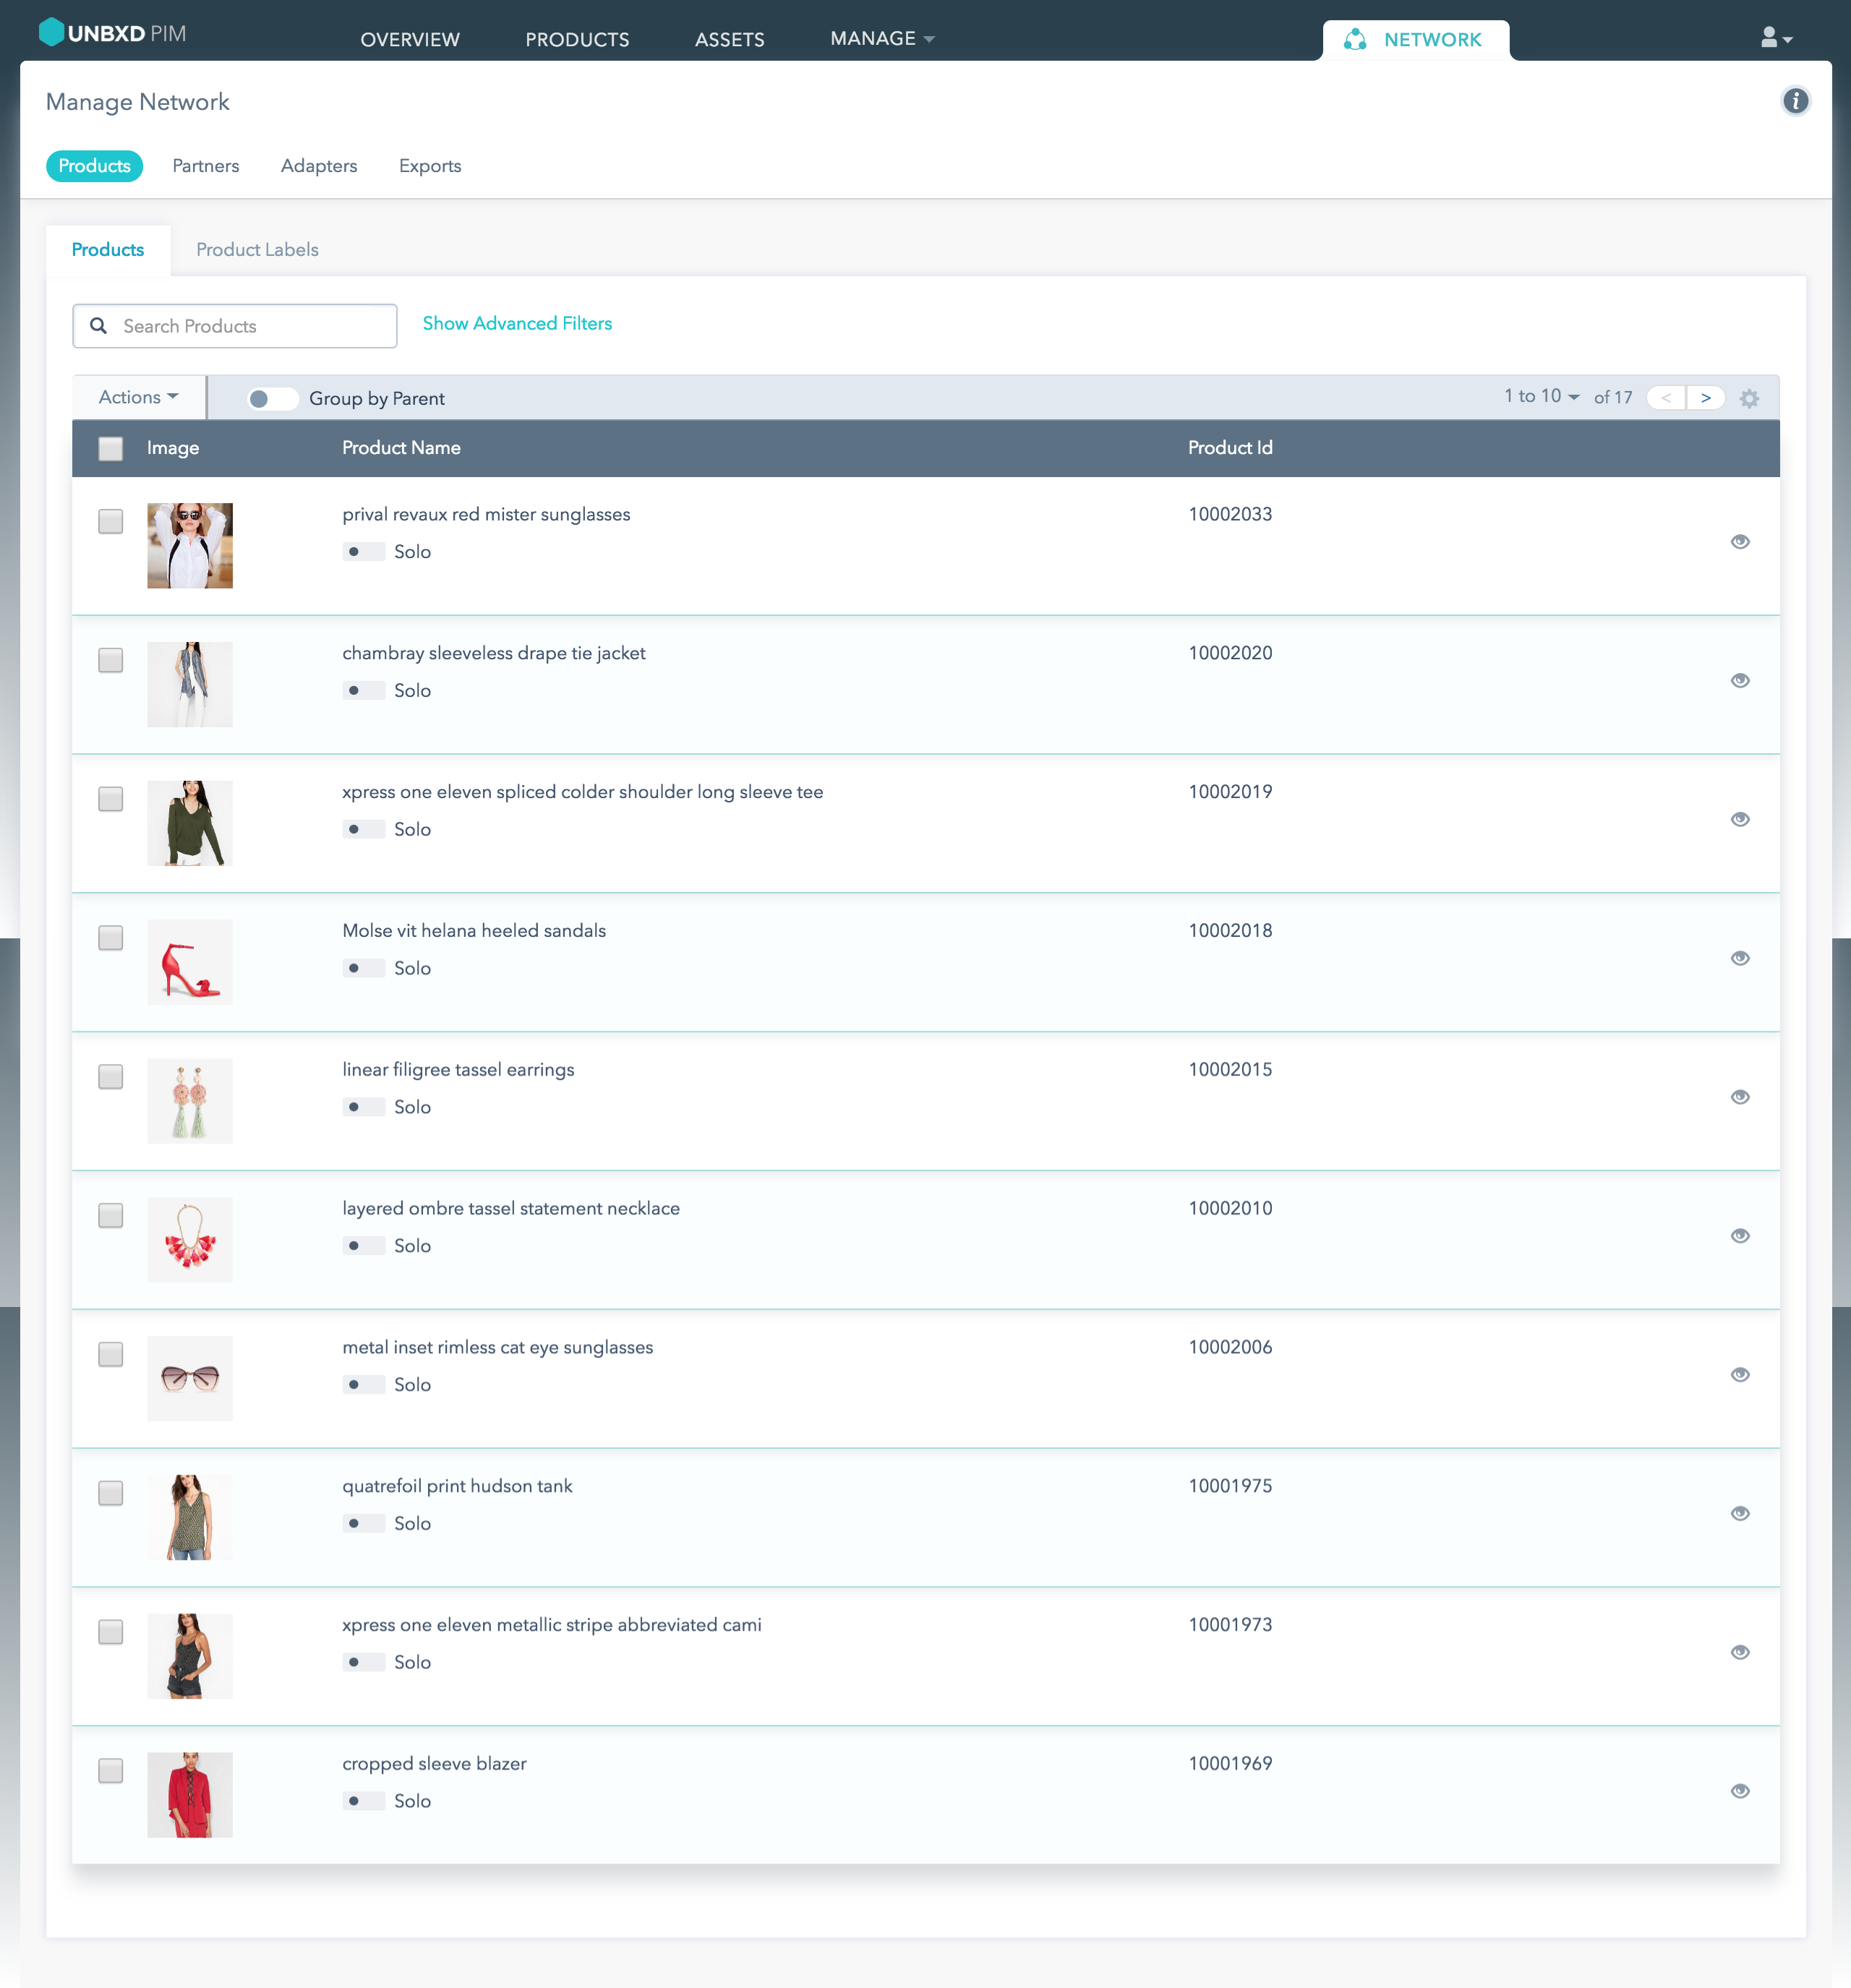Open thumbnail of tassel earrings
This screenshot has width=1851, height=1988.
point(190,1102)
